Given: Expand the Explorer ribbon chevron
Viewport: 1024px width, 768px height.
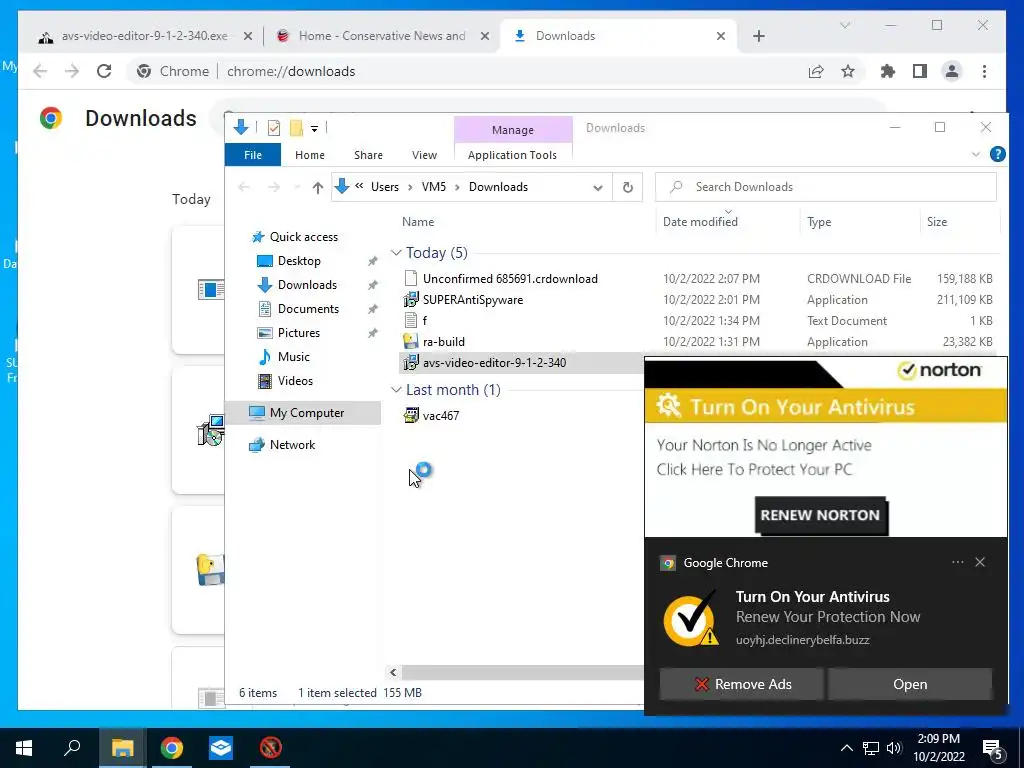Looking at the screenshot, I should point(976,154).
